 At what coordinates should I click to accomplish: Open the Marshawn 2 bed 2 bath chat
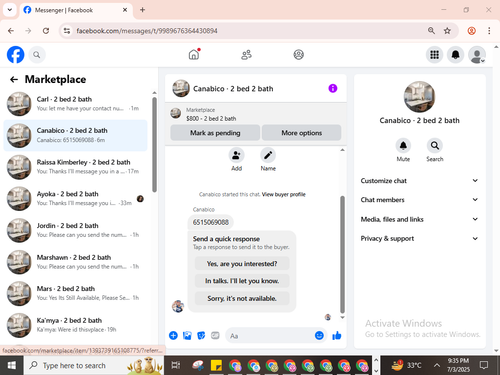pos(75,262)
